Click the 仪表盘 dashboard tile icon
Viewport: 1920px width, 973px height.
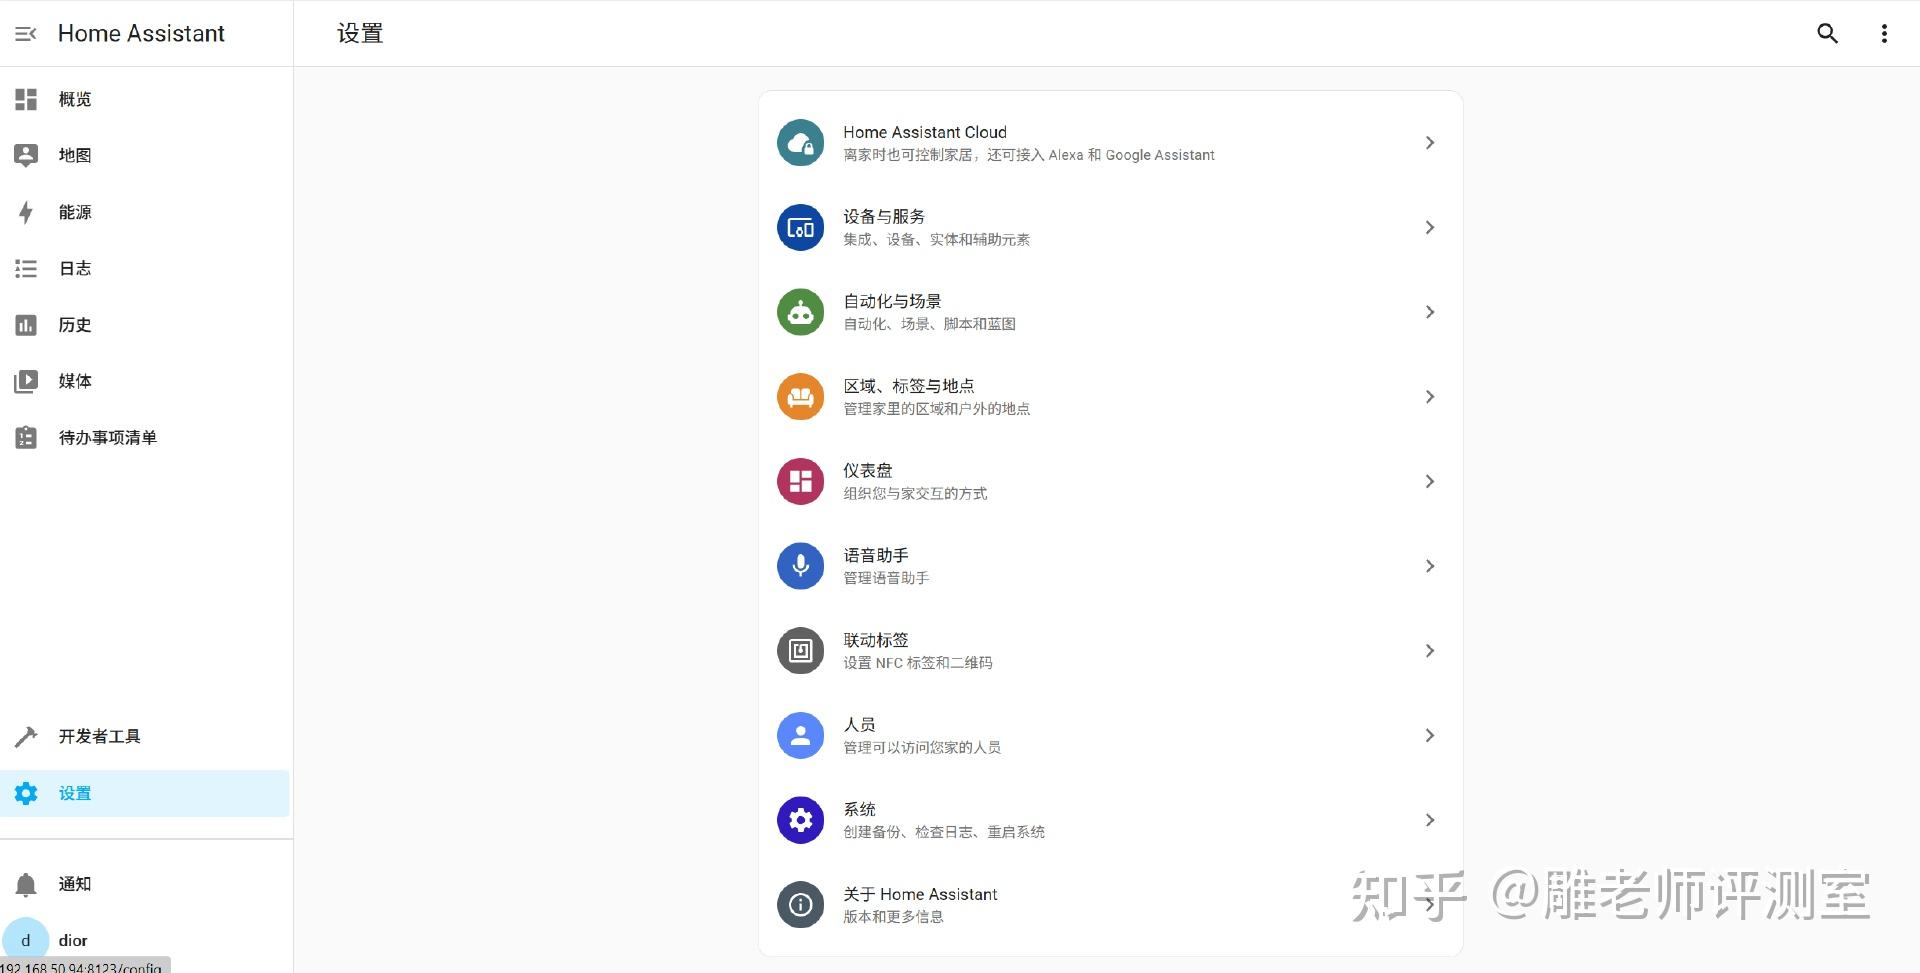click(x=800, y=482)
